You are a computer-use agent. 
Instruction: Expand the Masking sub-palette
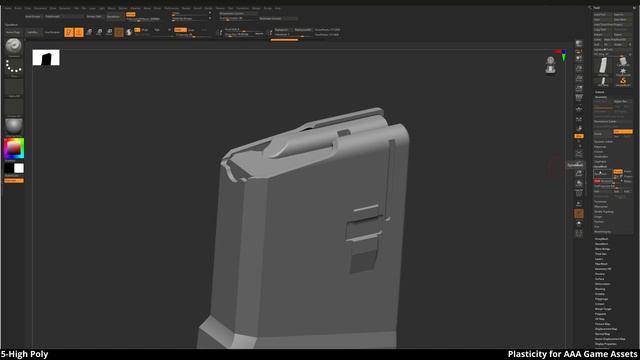coord(600,289)
